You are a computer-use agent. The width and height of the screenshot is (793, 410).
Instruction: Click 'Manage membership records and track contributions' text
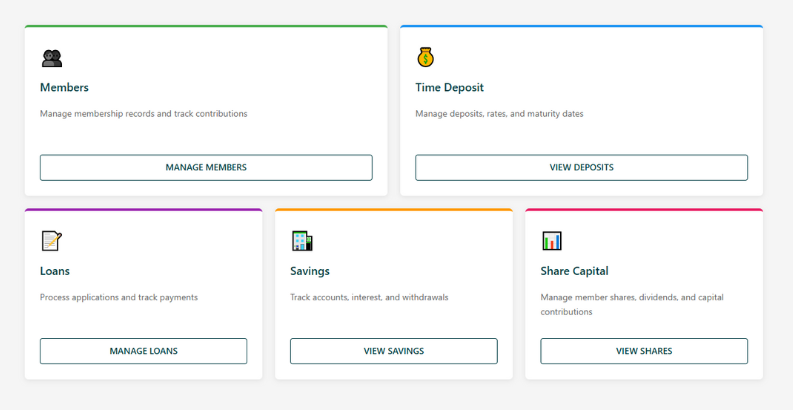tap(144, 114)
